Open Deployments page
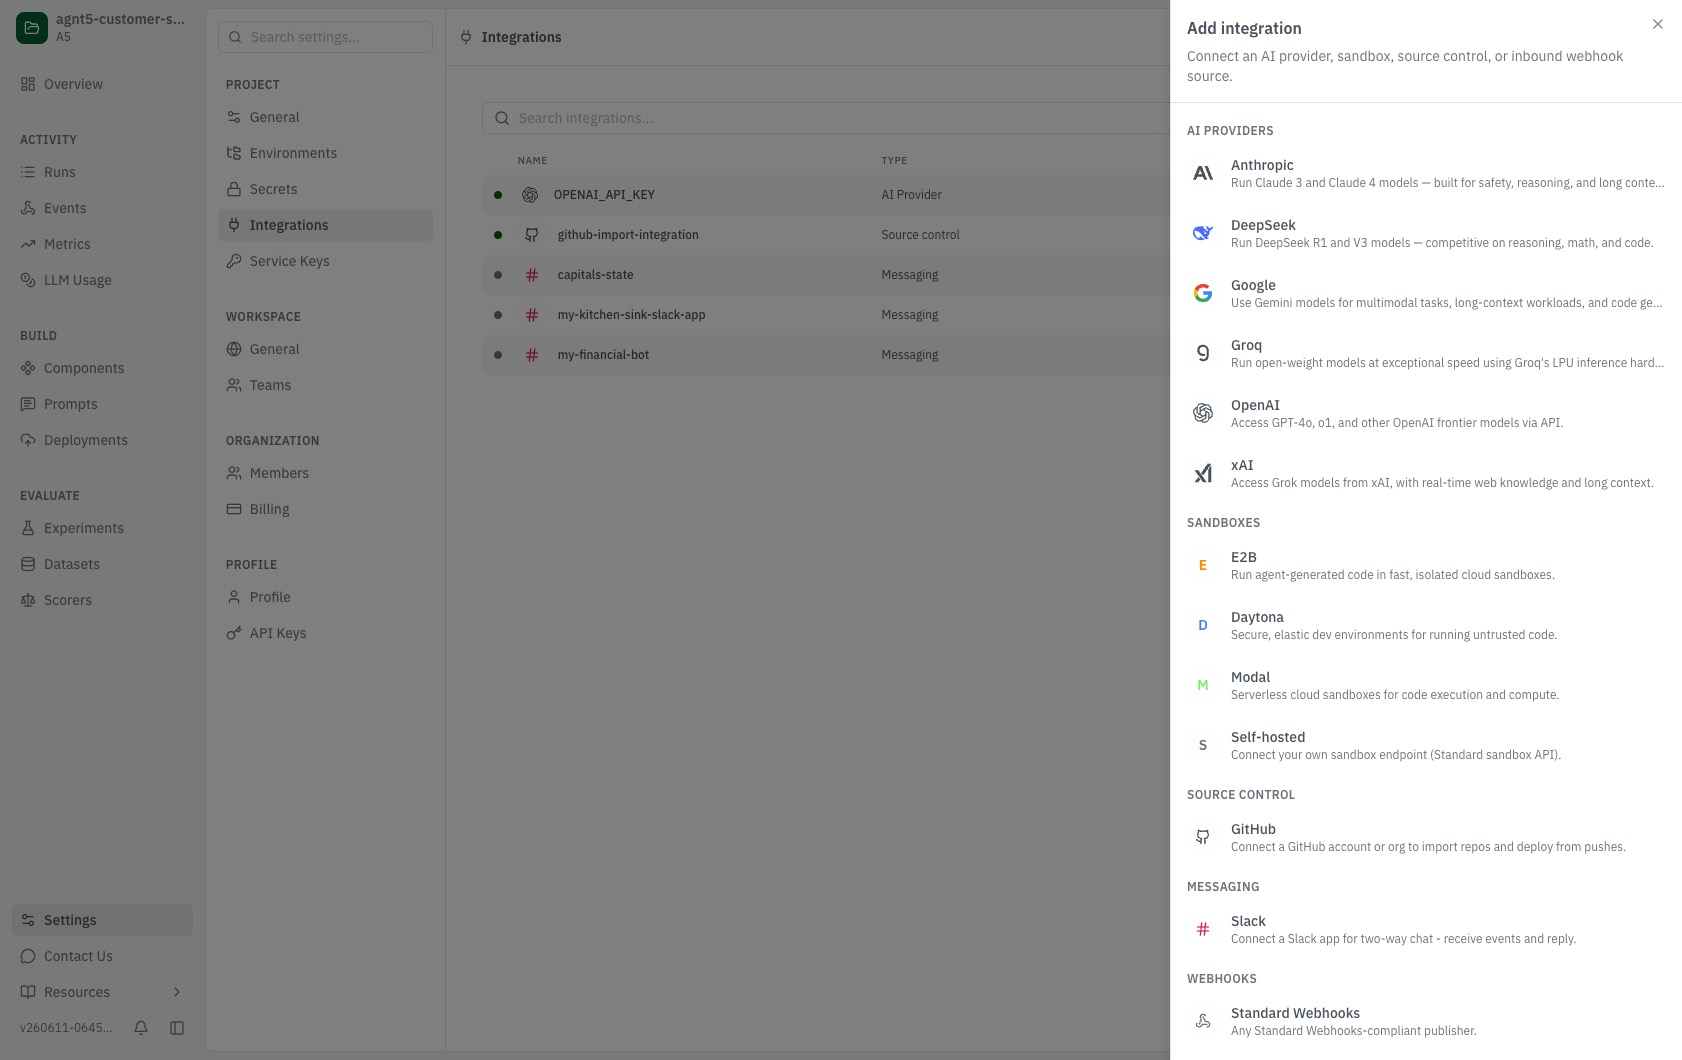Image resolution: width=1682 pixels, height=1060 pixels. pyautogui.click(x=102, y=440)
